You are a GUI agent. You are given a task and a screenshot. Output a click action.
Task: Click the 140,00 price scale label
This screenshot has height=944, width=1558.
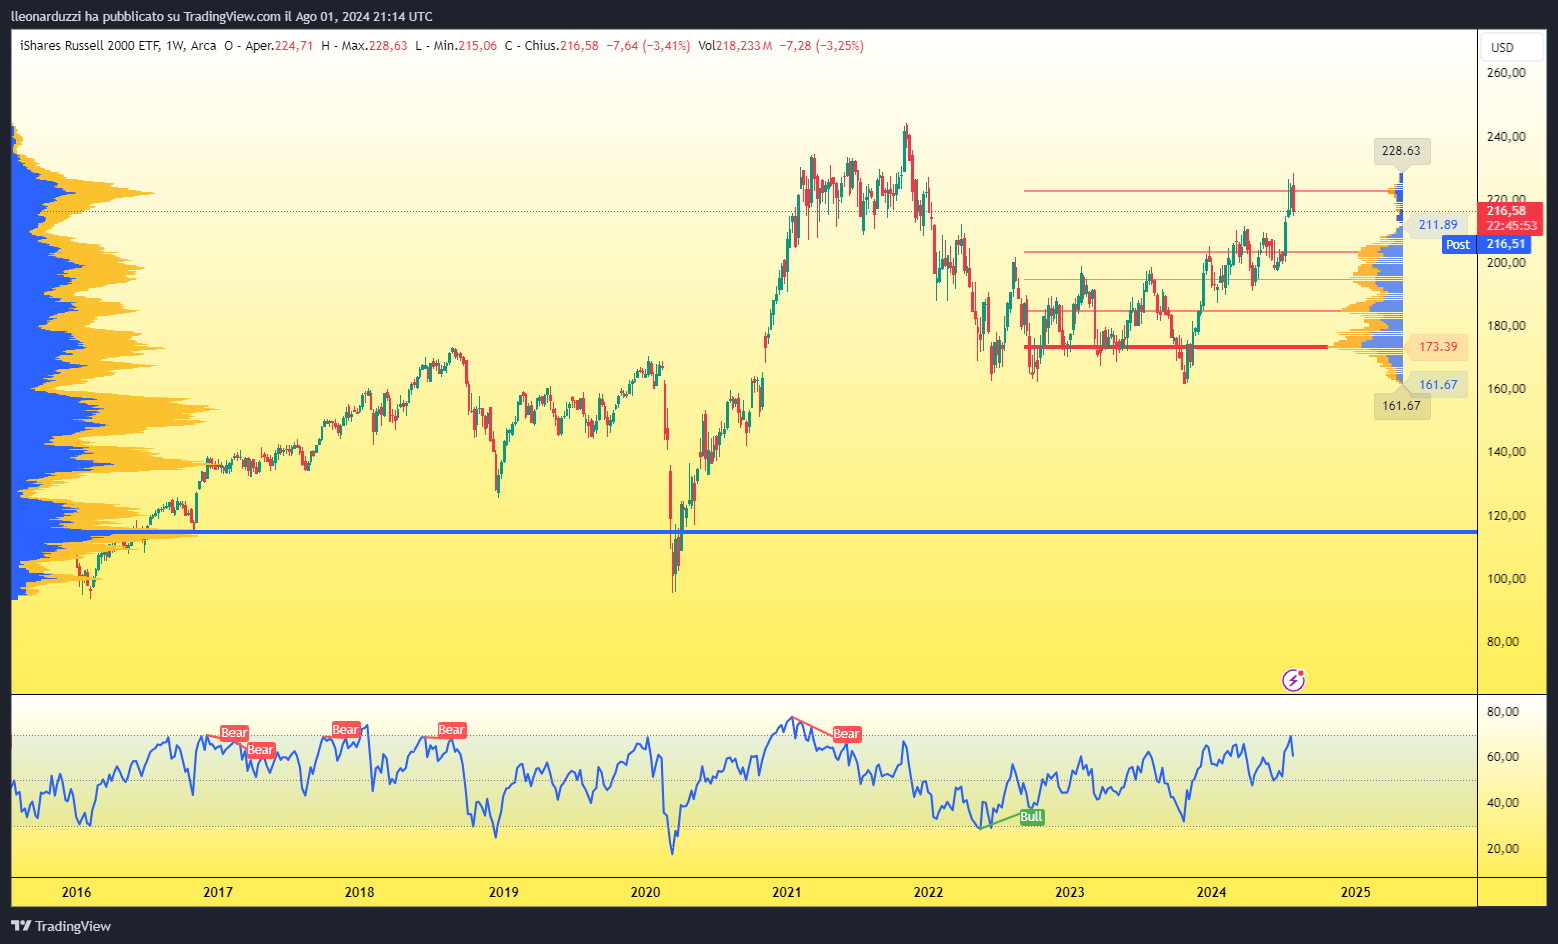[x=1506, y=452]
